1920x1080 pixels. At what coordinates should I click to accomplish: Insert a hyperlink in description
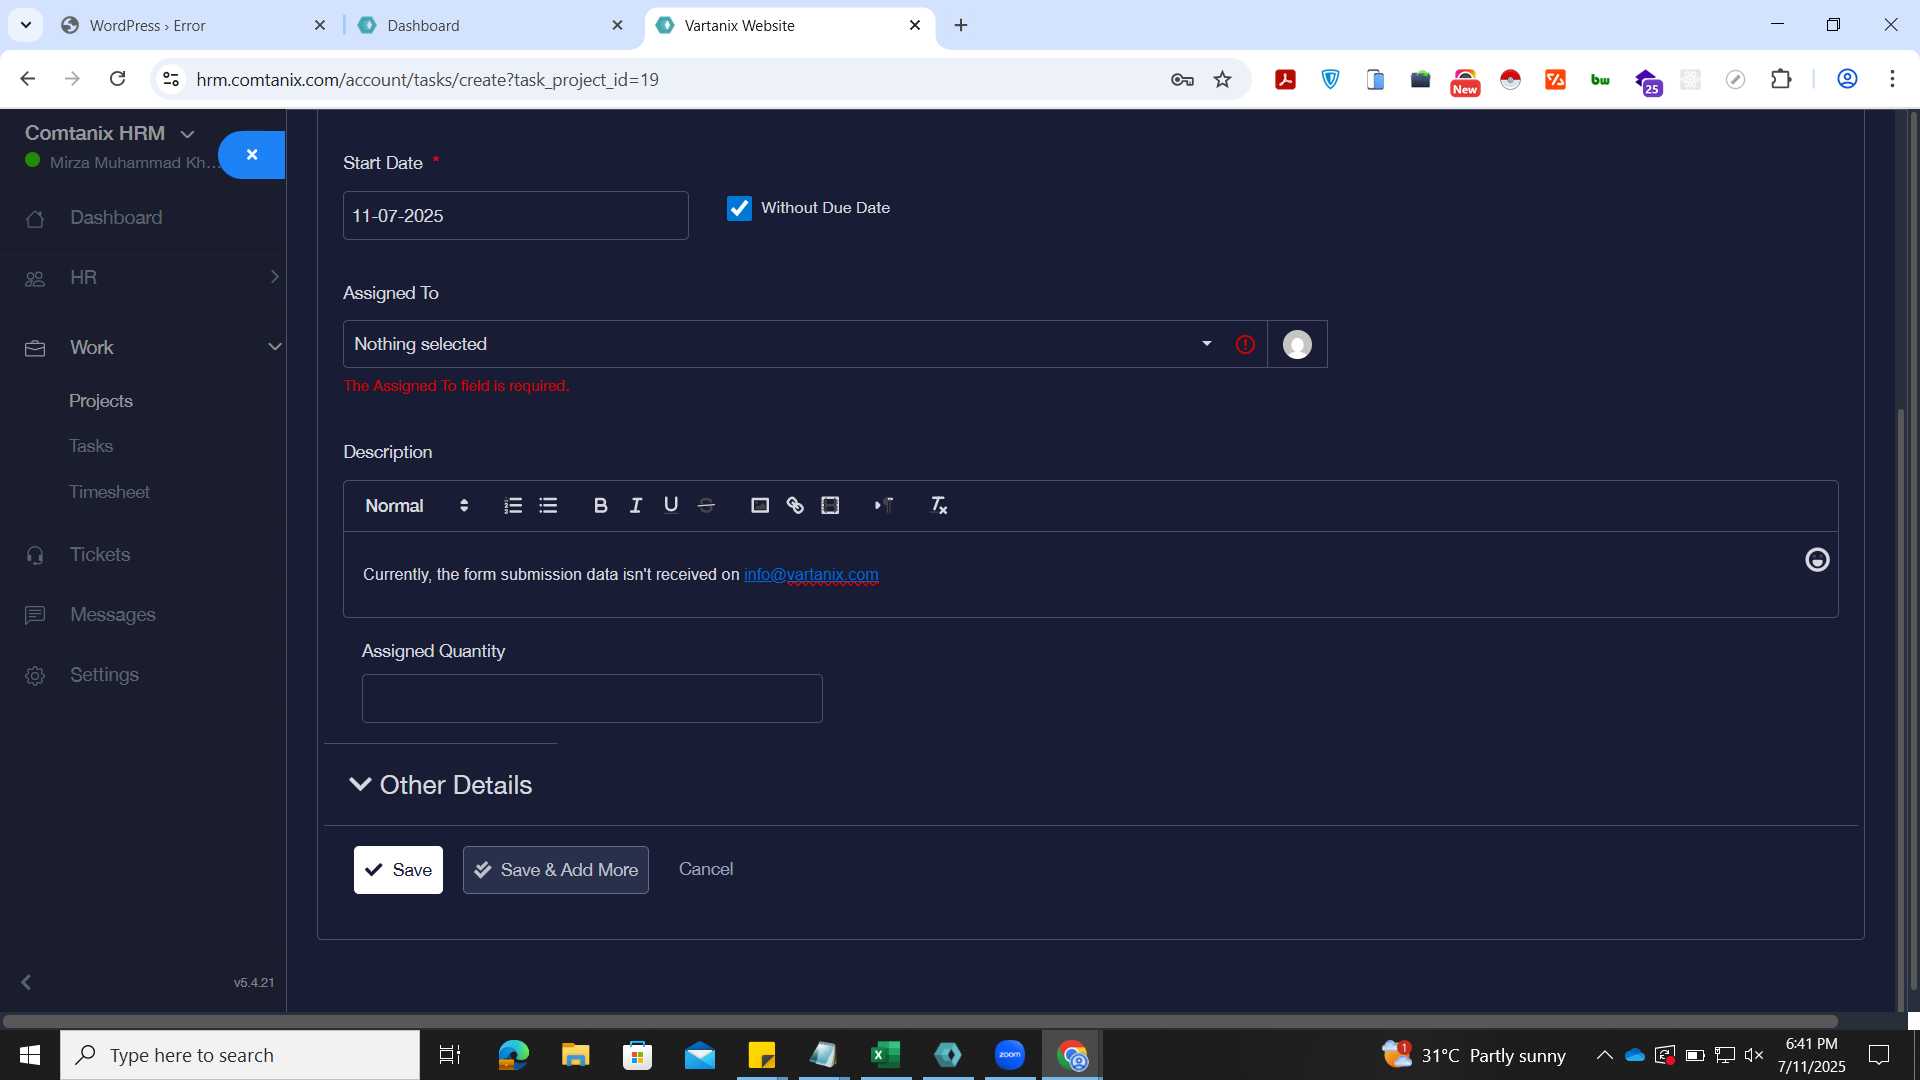pos(795,506)
